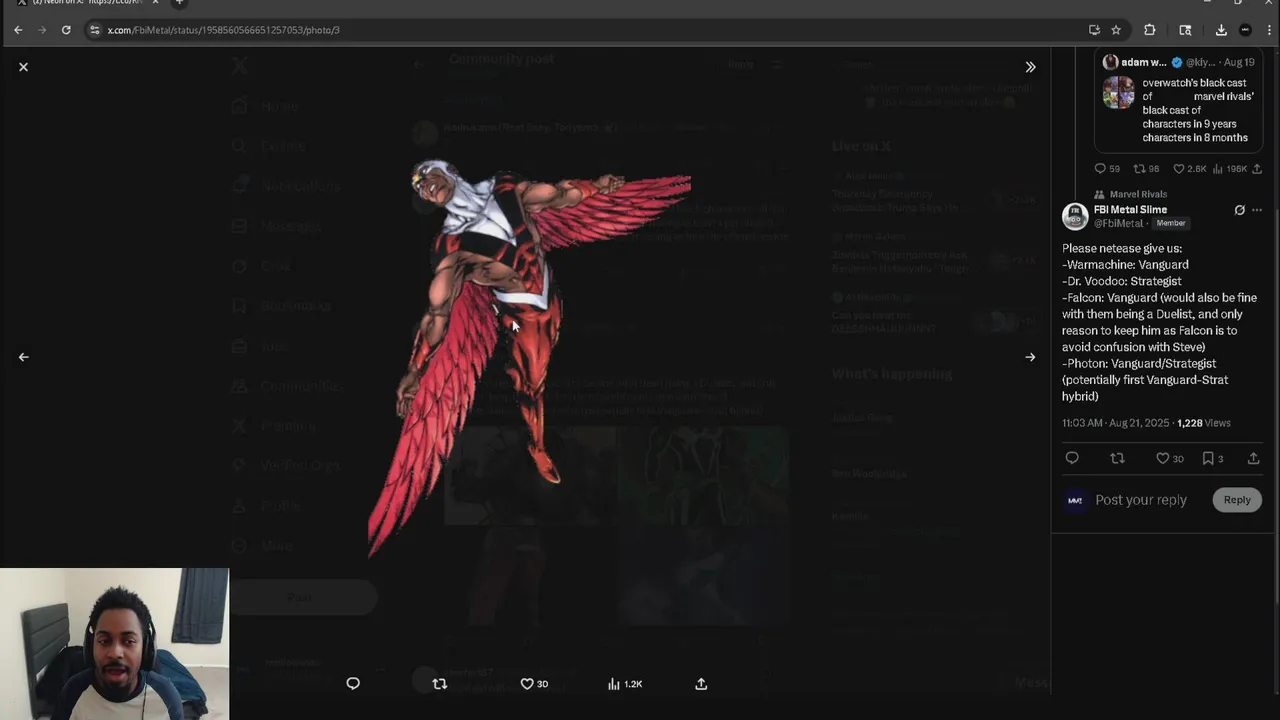Open the reply icon under FBI Metal Slime's post
Image resolution: width=1280 pixels, height=720 pixels.
tap(1072, 458)
